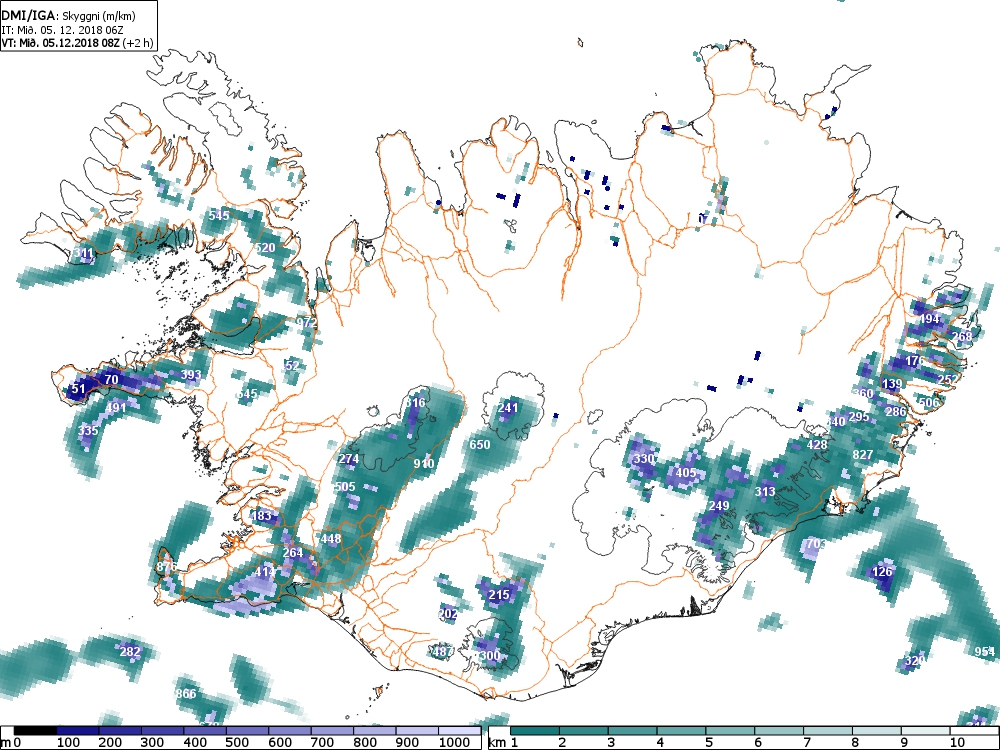Image resolution: width=1000 pixels, height=750 pixels.
Task: Click the visibility value 300 on the map
Action: (490, 656)
